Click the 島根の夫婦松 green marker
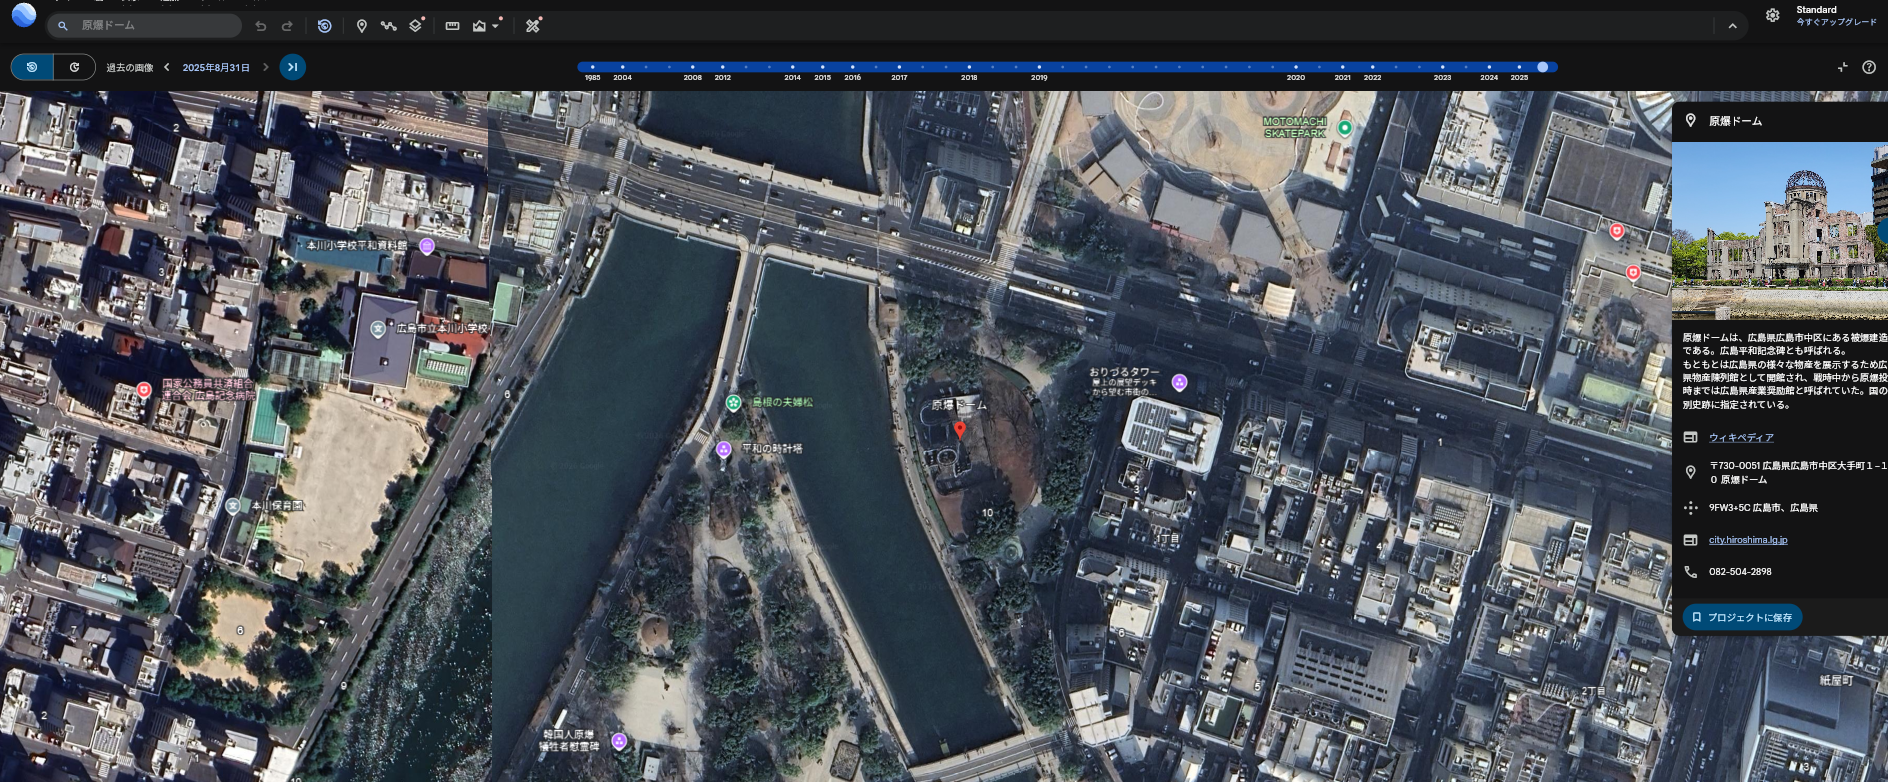The width and height of the screenshot is (1888, 782). pos(733,402)
